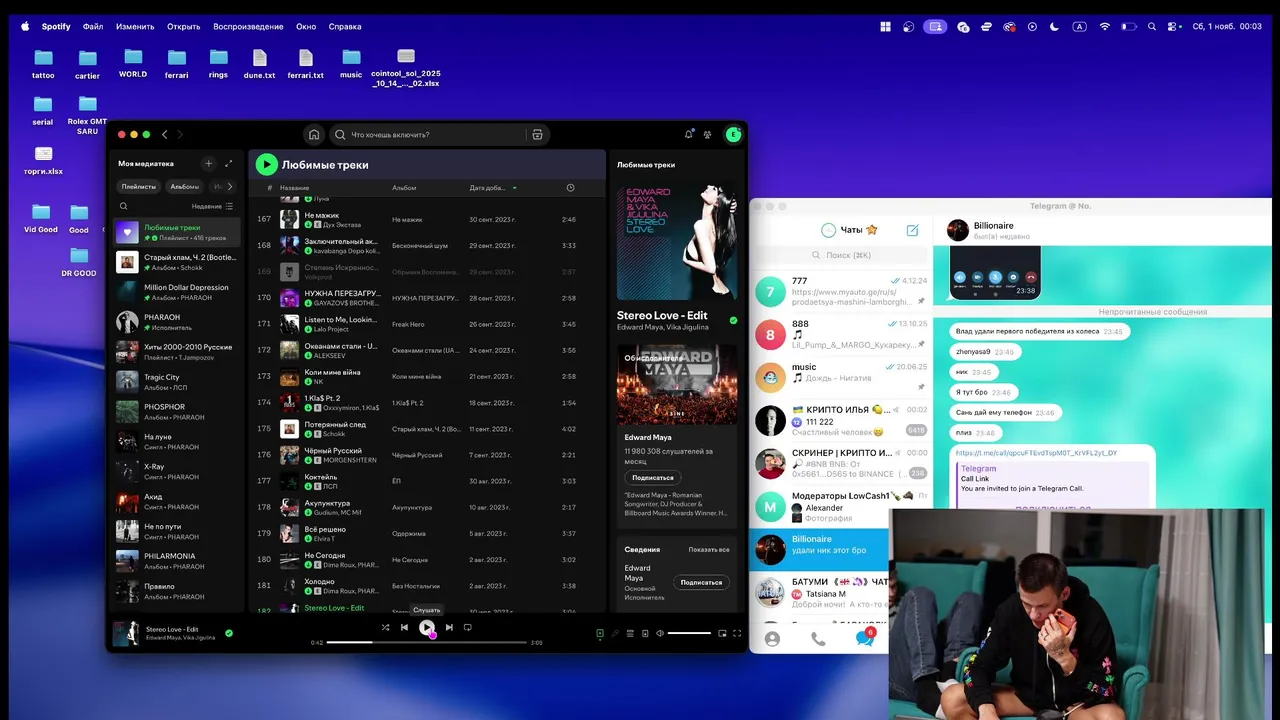The width and height of the screenshot is (1280, 720).
Task: Open the Воспроизведение menu
Action: [x=248, y=27]
